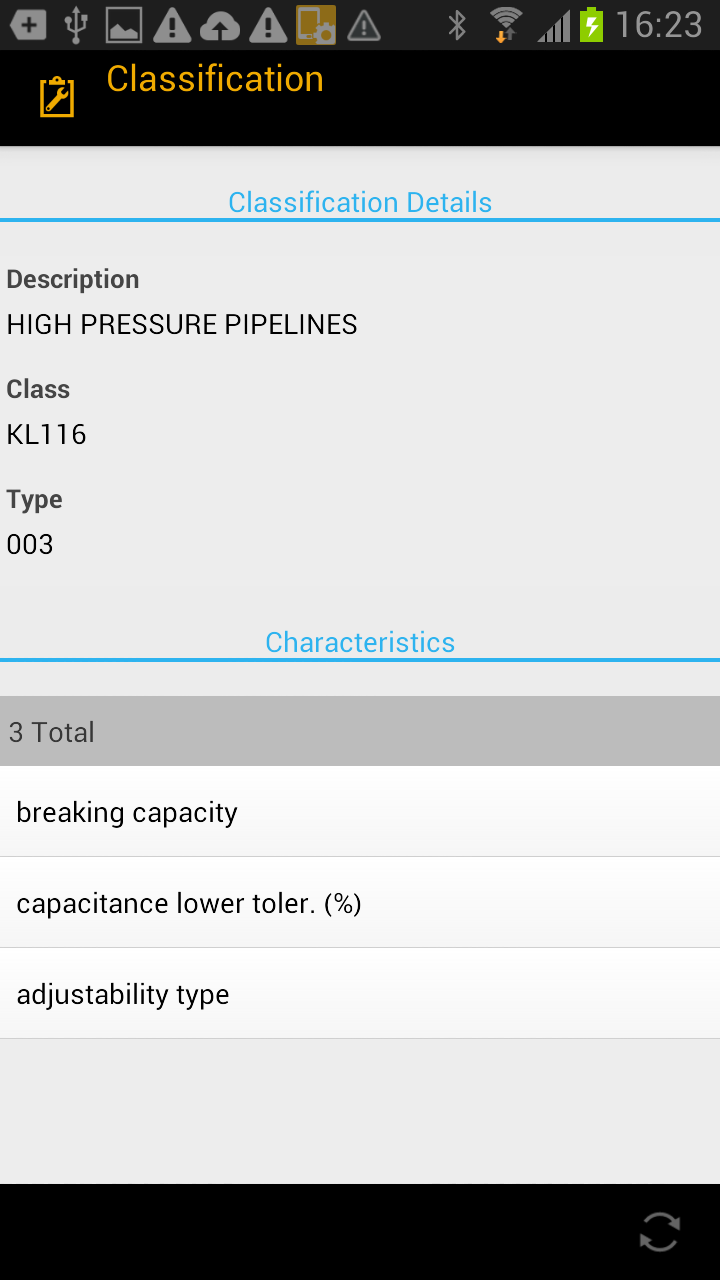Tap the screenshot capture notification icon
The image size is (720, 1280).
click(x=316, y=25)
